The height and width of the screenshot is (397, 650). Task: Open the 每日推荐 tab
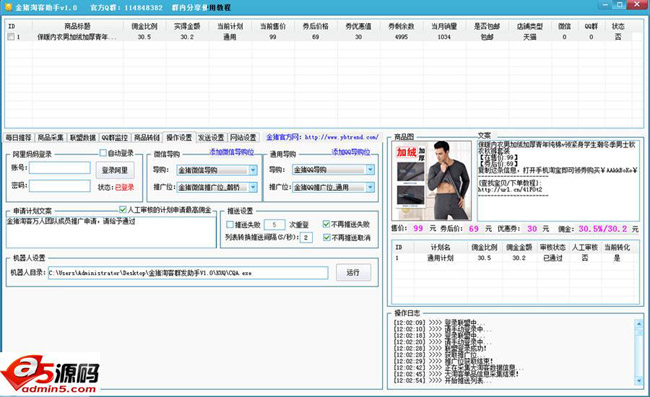(x=18, y=138)
